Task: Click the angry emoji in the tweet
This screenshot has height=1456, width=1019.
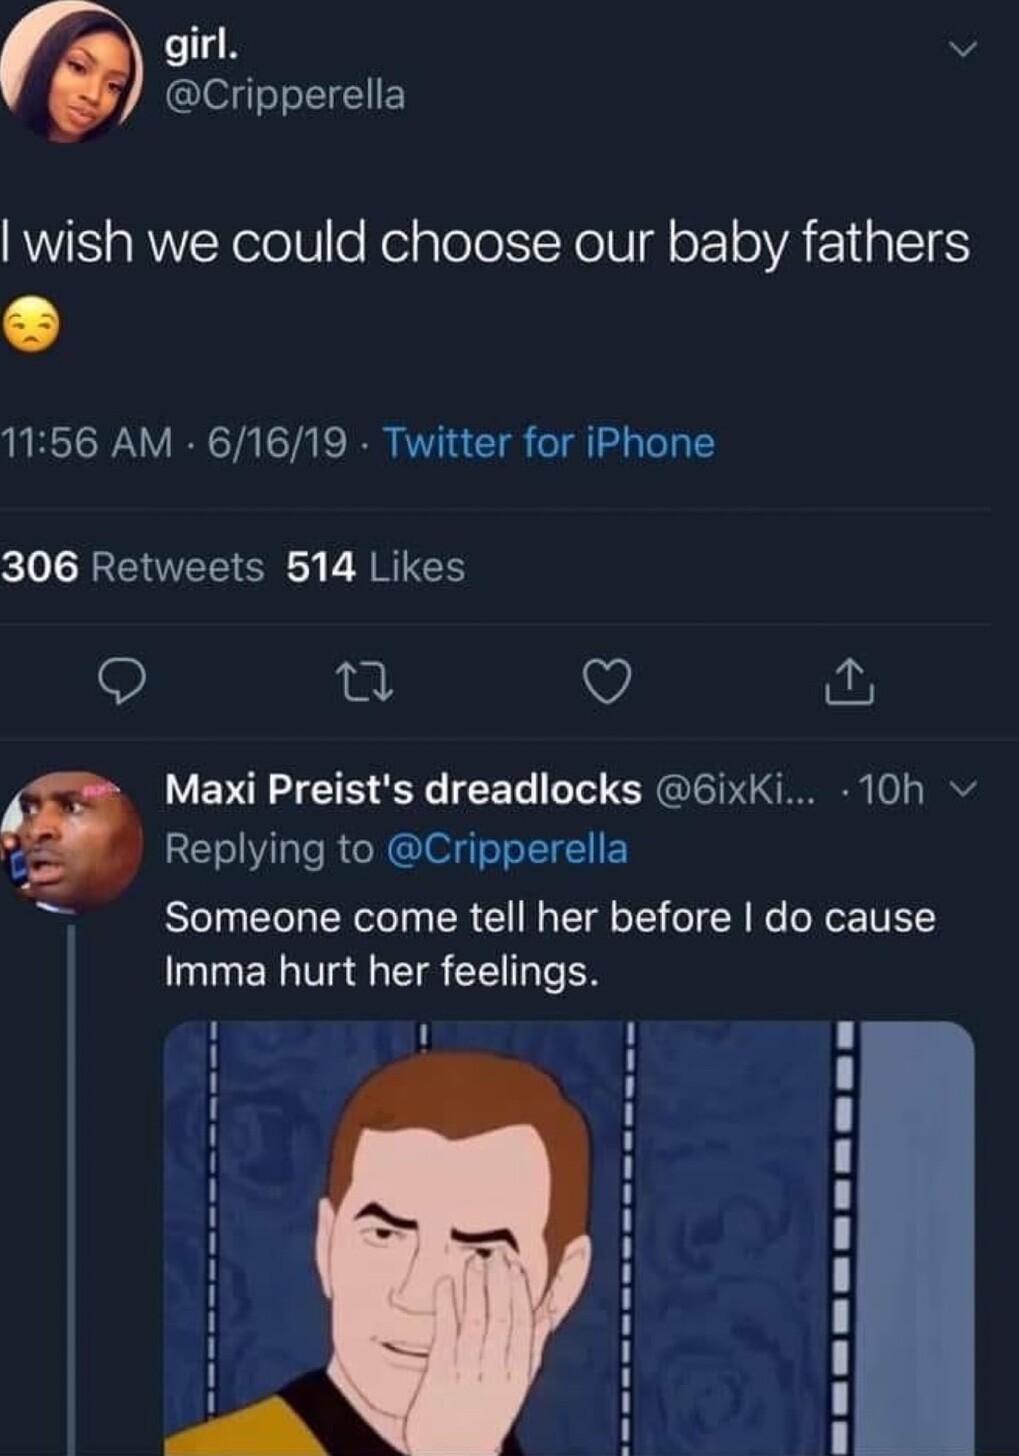Action: click(33, 325)
